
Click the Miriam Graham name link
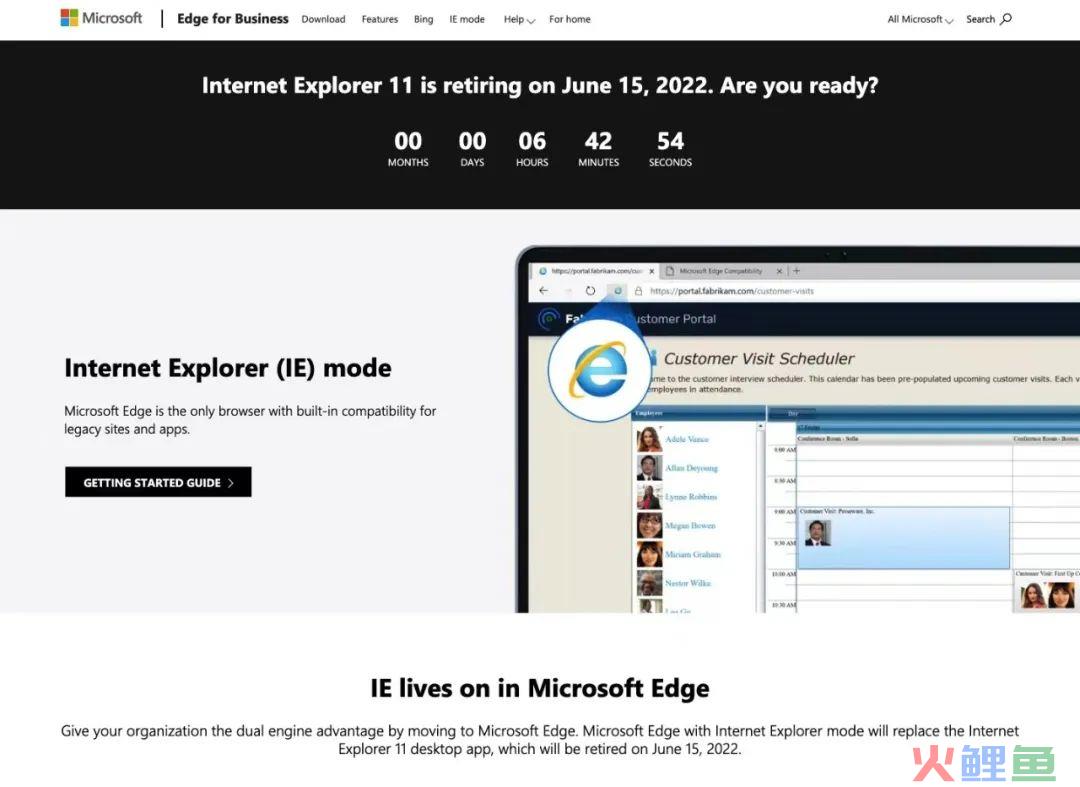tap(693, 554)
